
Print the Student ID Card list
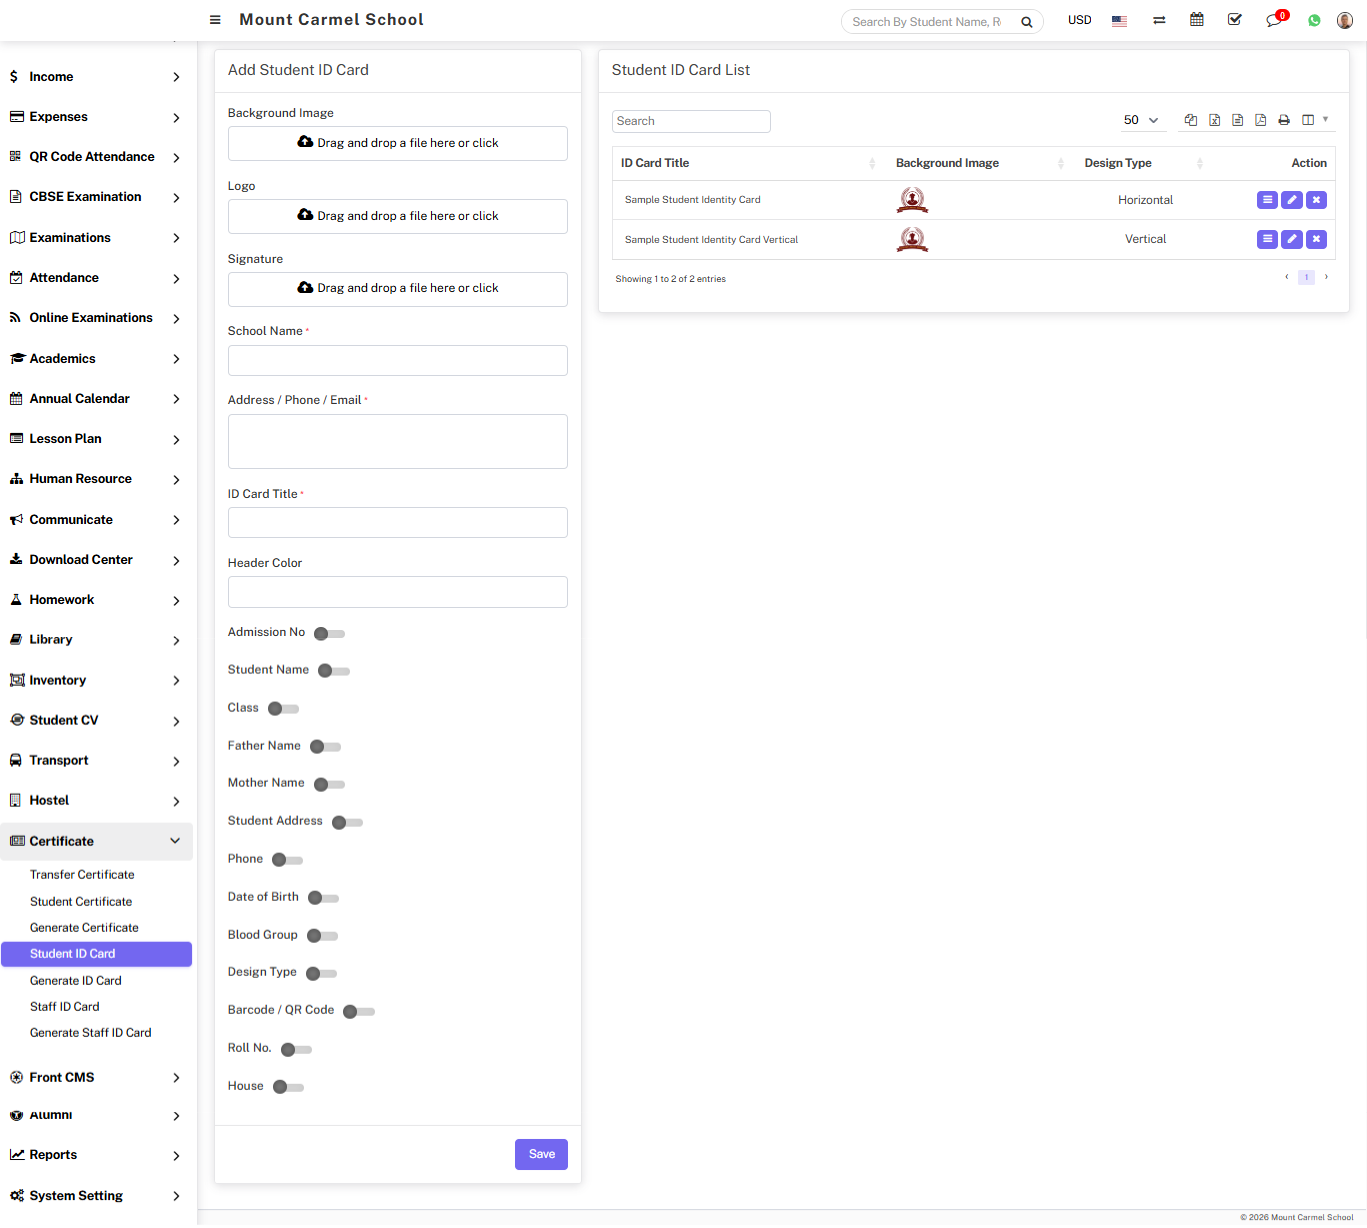(x=1284, y=120)
